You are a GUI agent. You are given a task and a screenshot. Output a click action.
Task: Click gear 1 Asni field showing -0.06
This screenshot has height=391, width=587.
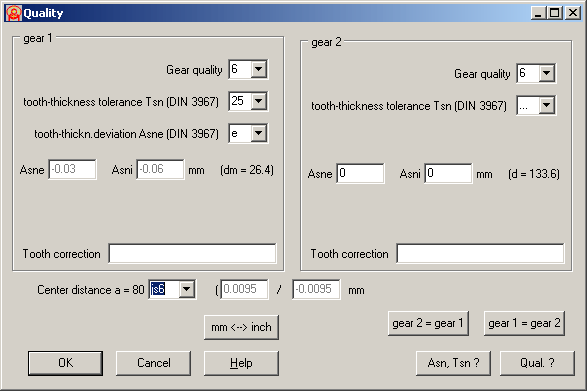(160, 169)
